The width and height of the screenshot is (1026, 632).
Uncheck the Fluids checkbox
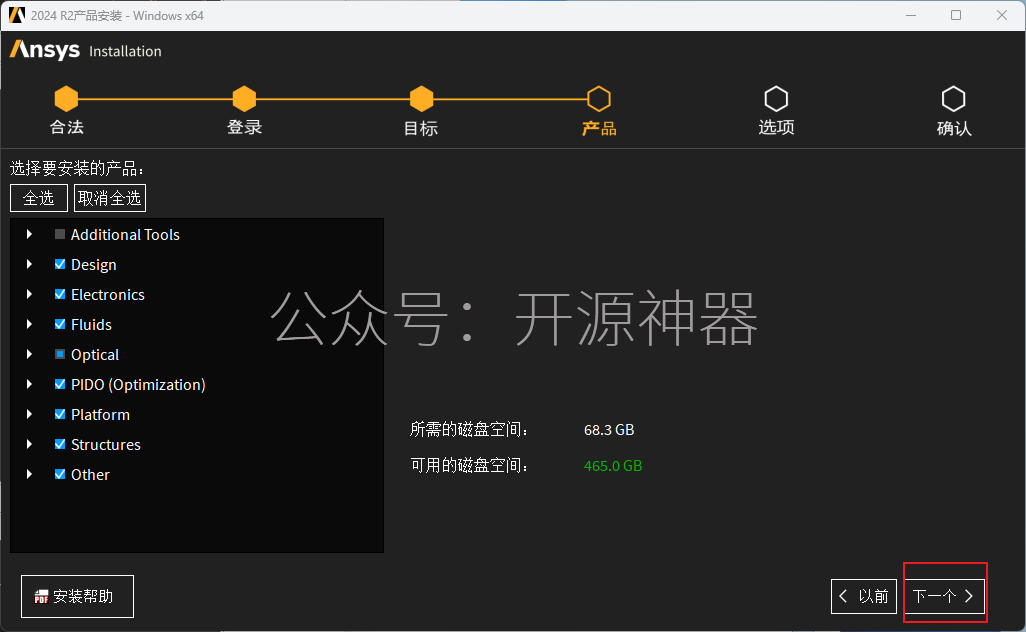click(60, 324)
